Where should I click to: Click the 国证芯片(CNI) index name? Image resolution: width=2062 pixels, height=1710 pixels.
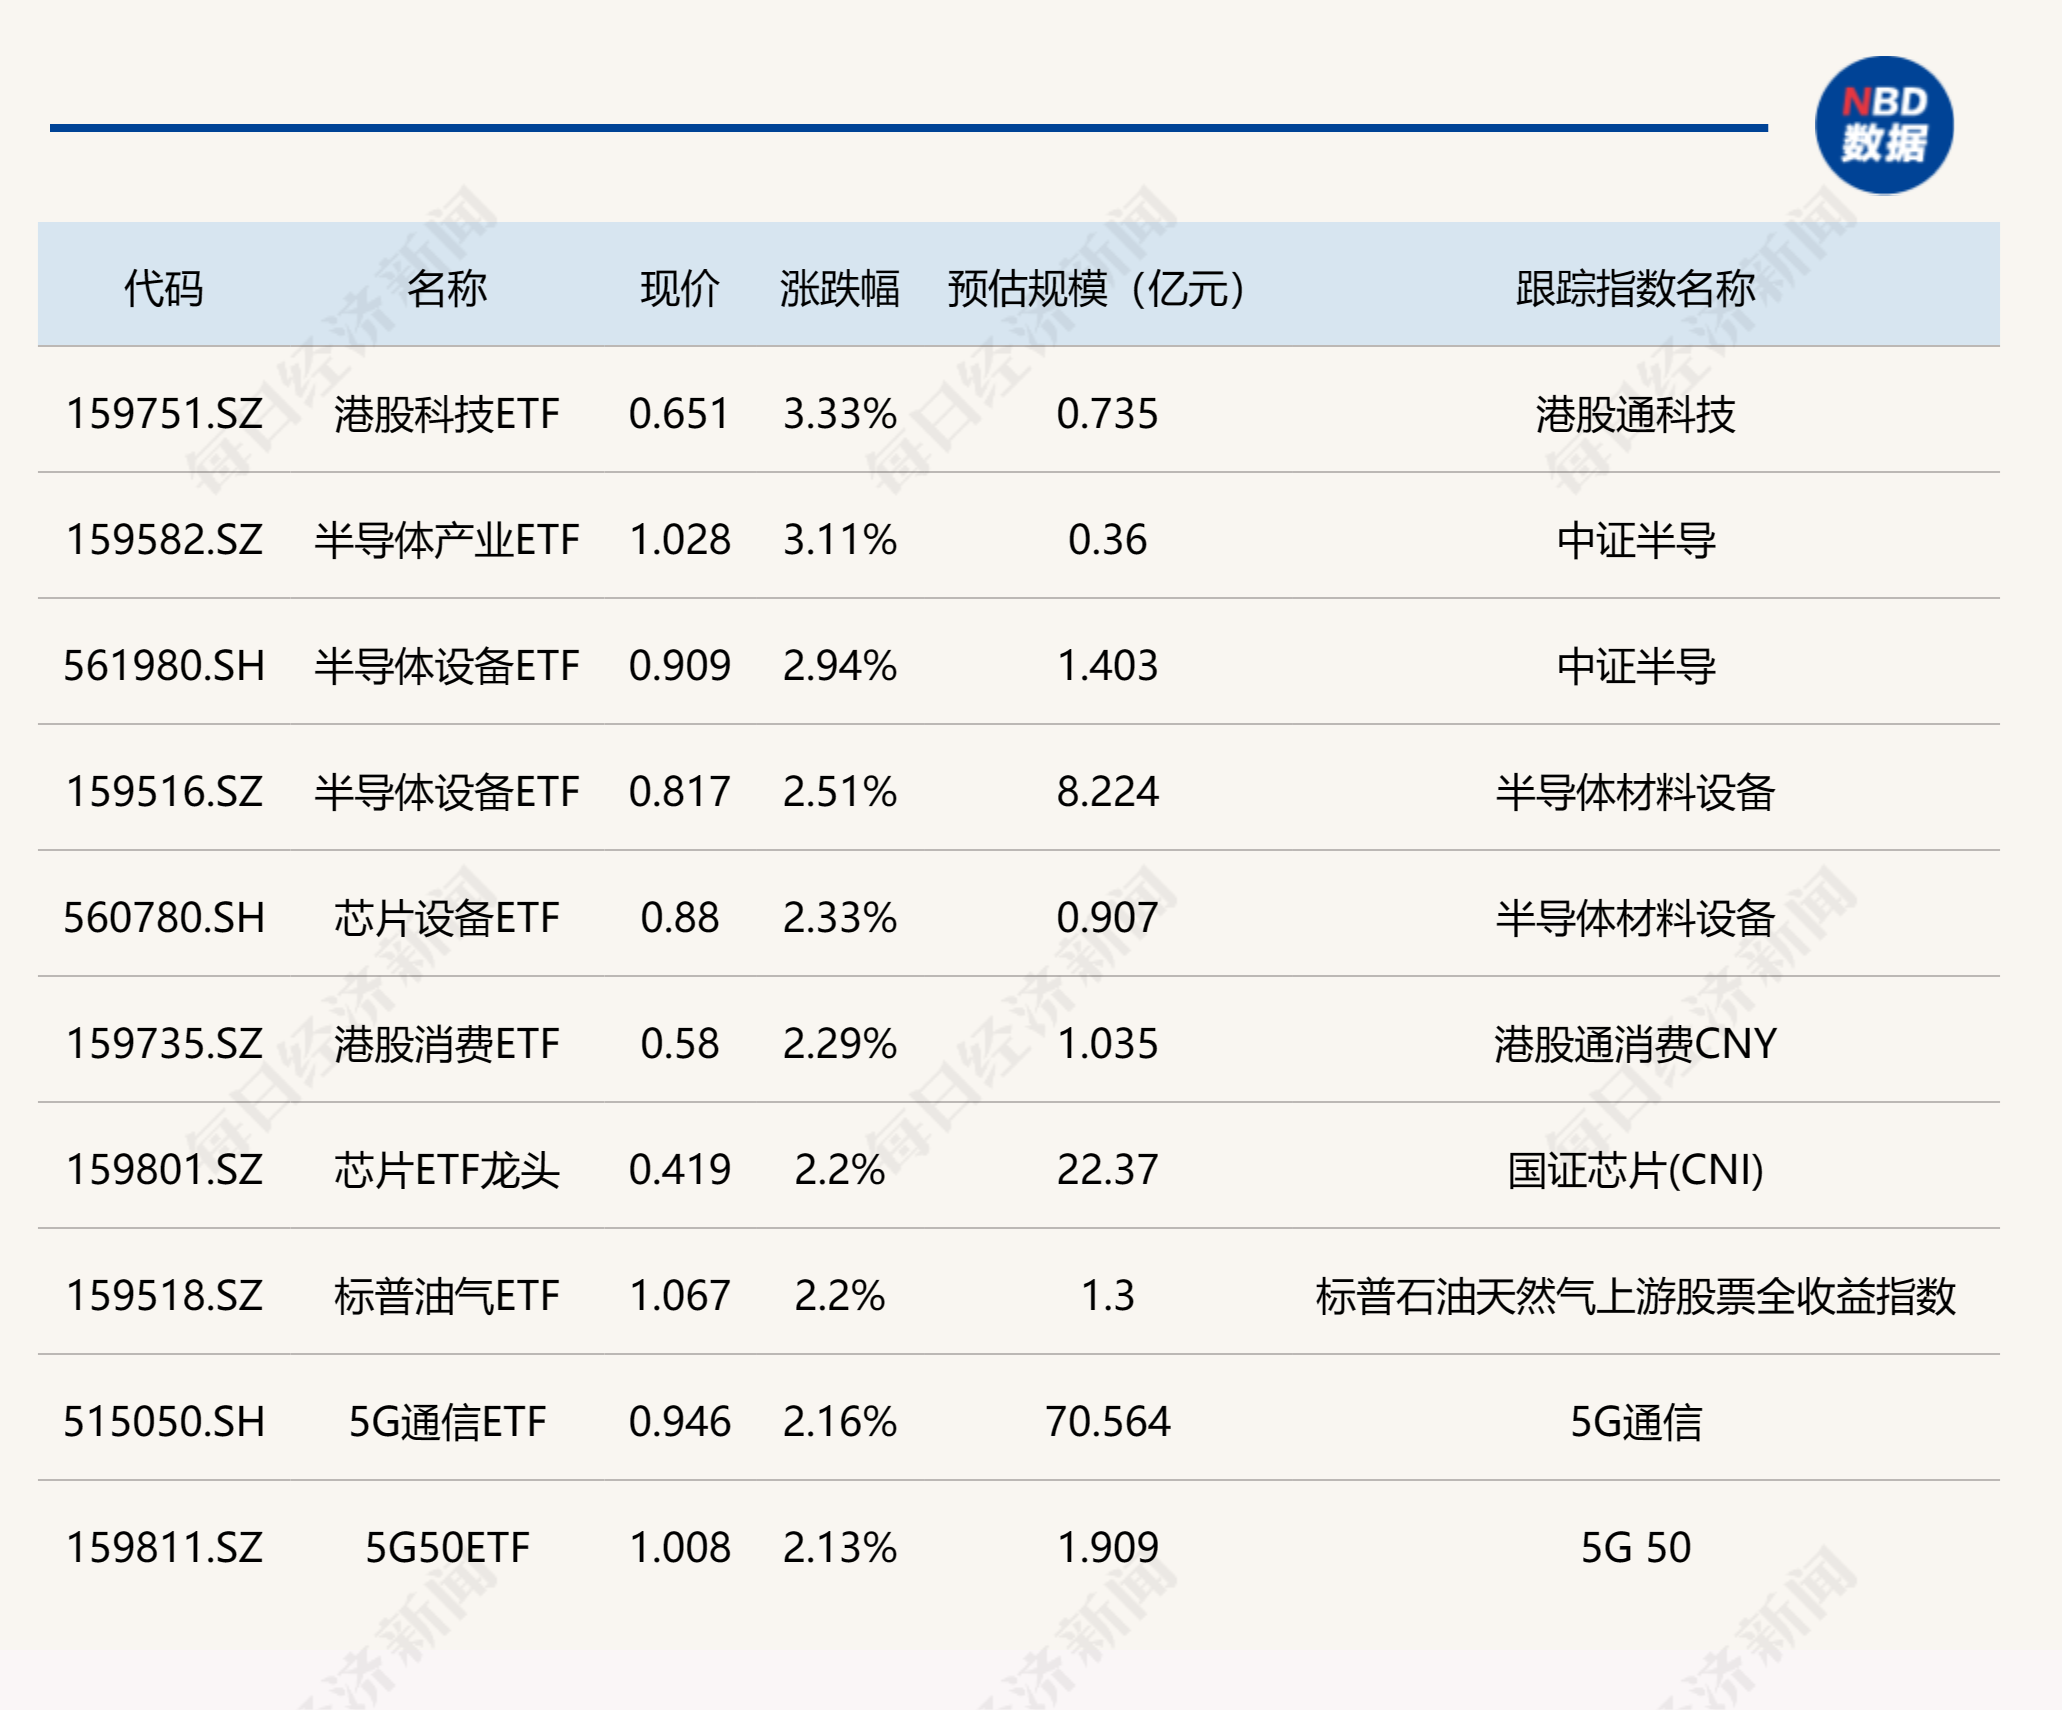[1636, 1170]
